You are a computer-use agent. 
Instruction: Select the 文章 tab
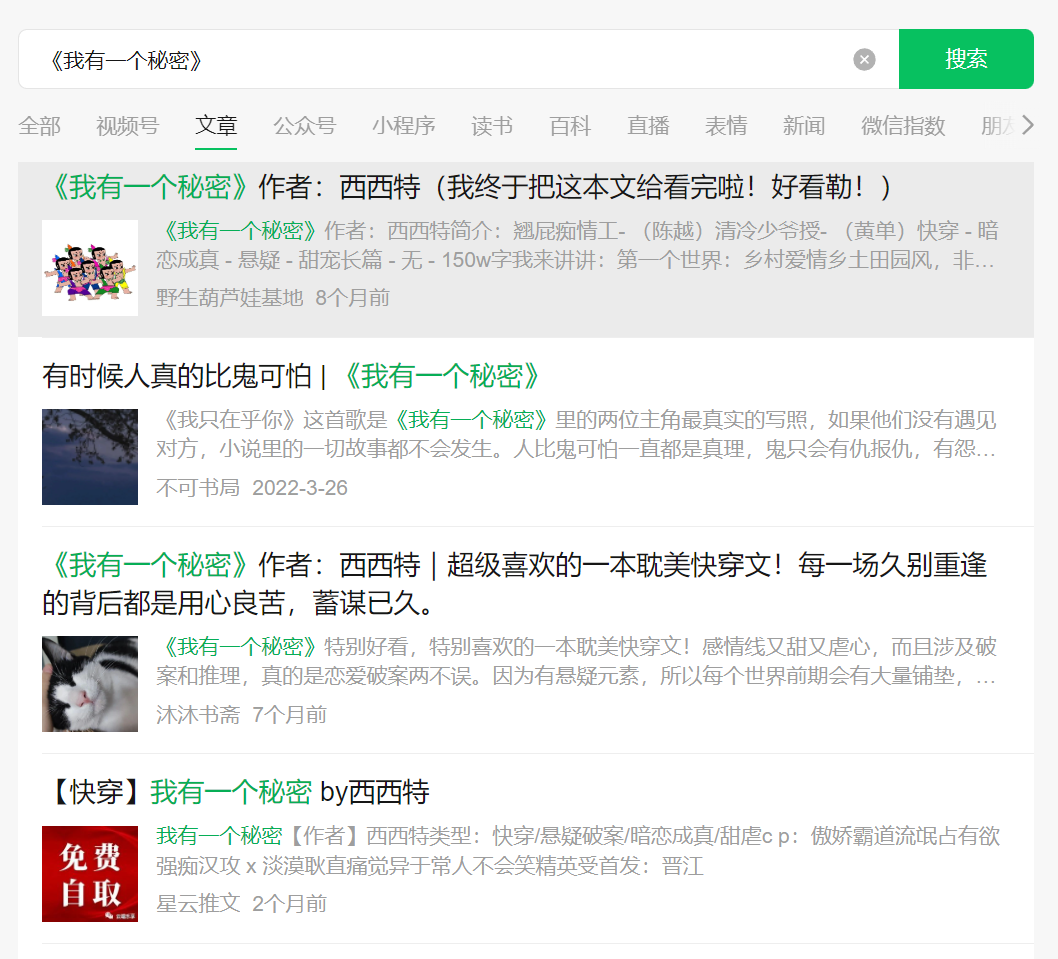(x=216, y=126)
